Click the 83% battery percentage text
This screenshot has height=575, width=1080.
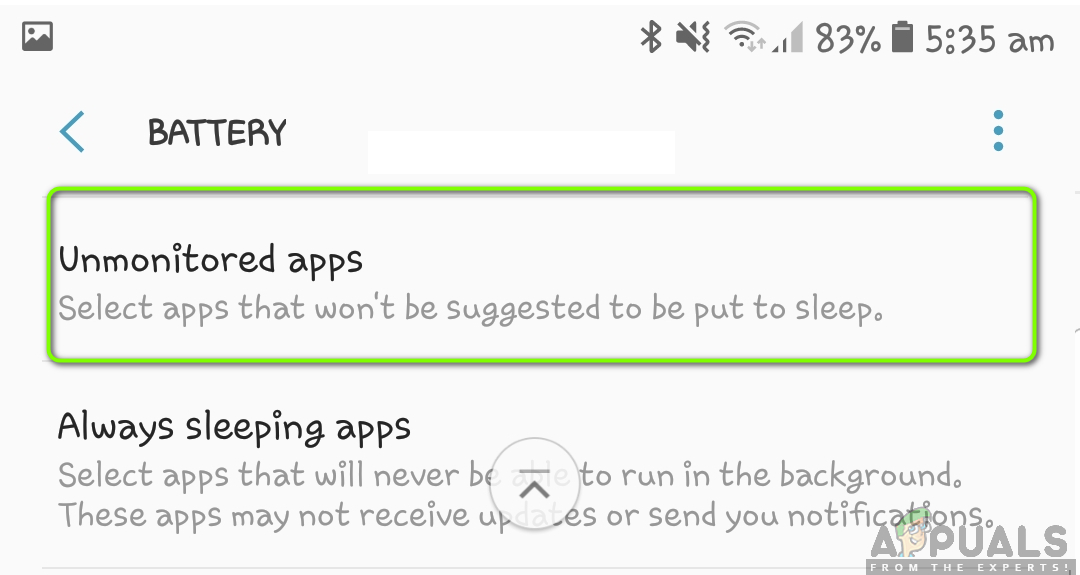click(x=848, y=38)
